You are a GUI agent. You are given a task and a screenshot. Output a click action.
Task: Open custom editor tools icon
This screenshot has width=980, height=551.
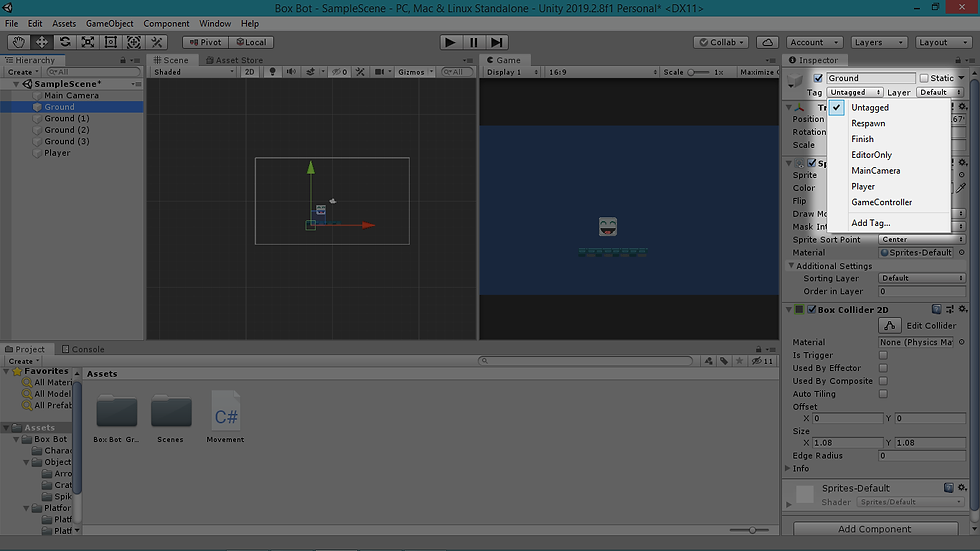(157, 42)
